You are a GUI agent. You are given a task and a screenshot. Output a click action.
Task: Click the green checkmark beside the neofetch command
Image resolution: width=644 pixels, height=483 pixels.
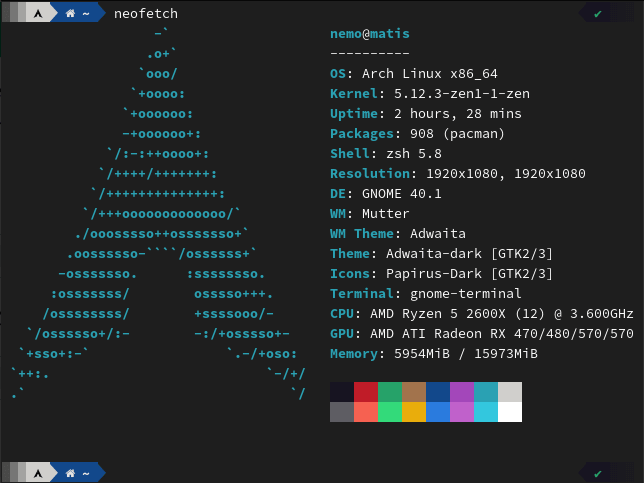point(598,14)
